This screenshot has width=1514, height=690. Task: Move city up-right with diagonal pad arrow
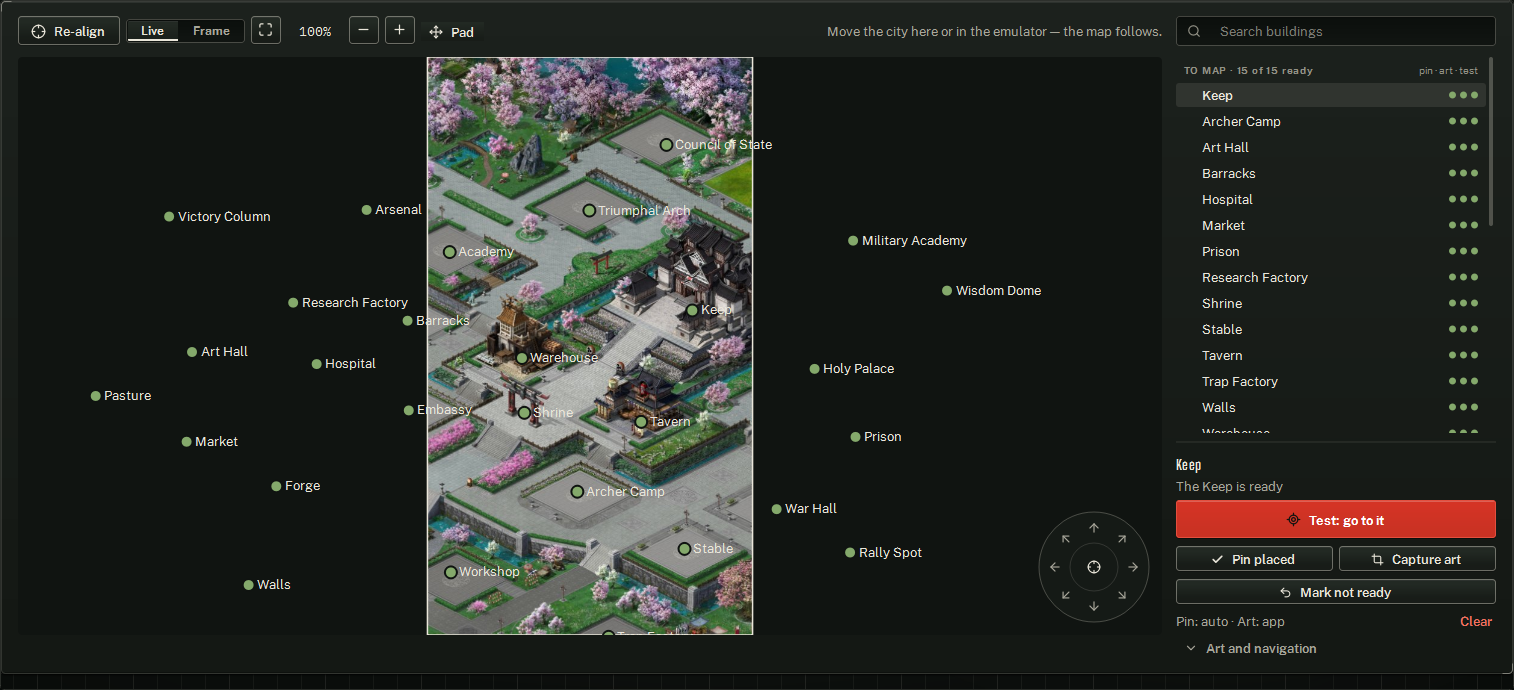(x=1122, y=539)
